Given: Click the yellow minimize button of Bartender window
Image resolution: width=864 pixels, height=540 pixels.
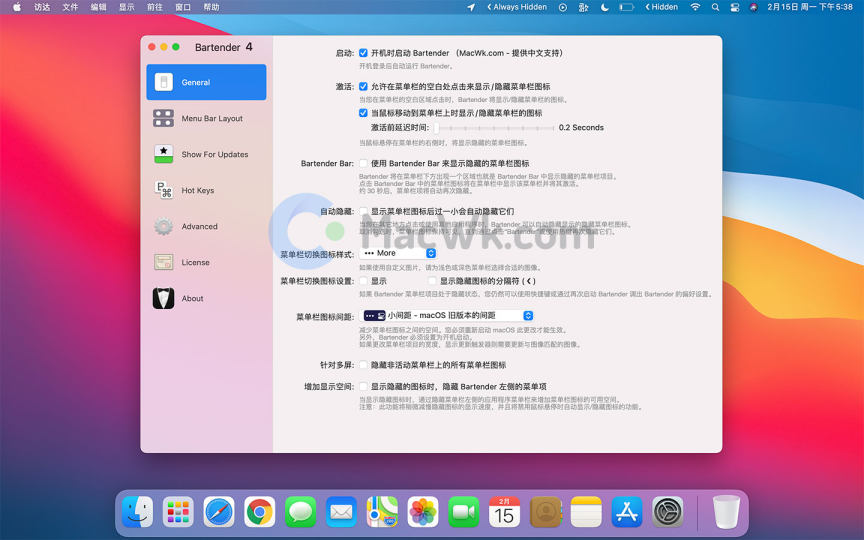Looking at the screenshot, I should click(x=164, y=47).
